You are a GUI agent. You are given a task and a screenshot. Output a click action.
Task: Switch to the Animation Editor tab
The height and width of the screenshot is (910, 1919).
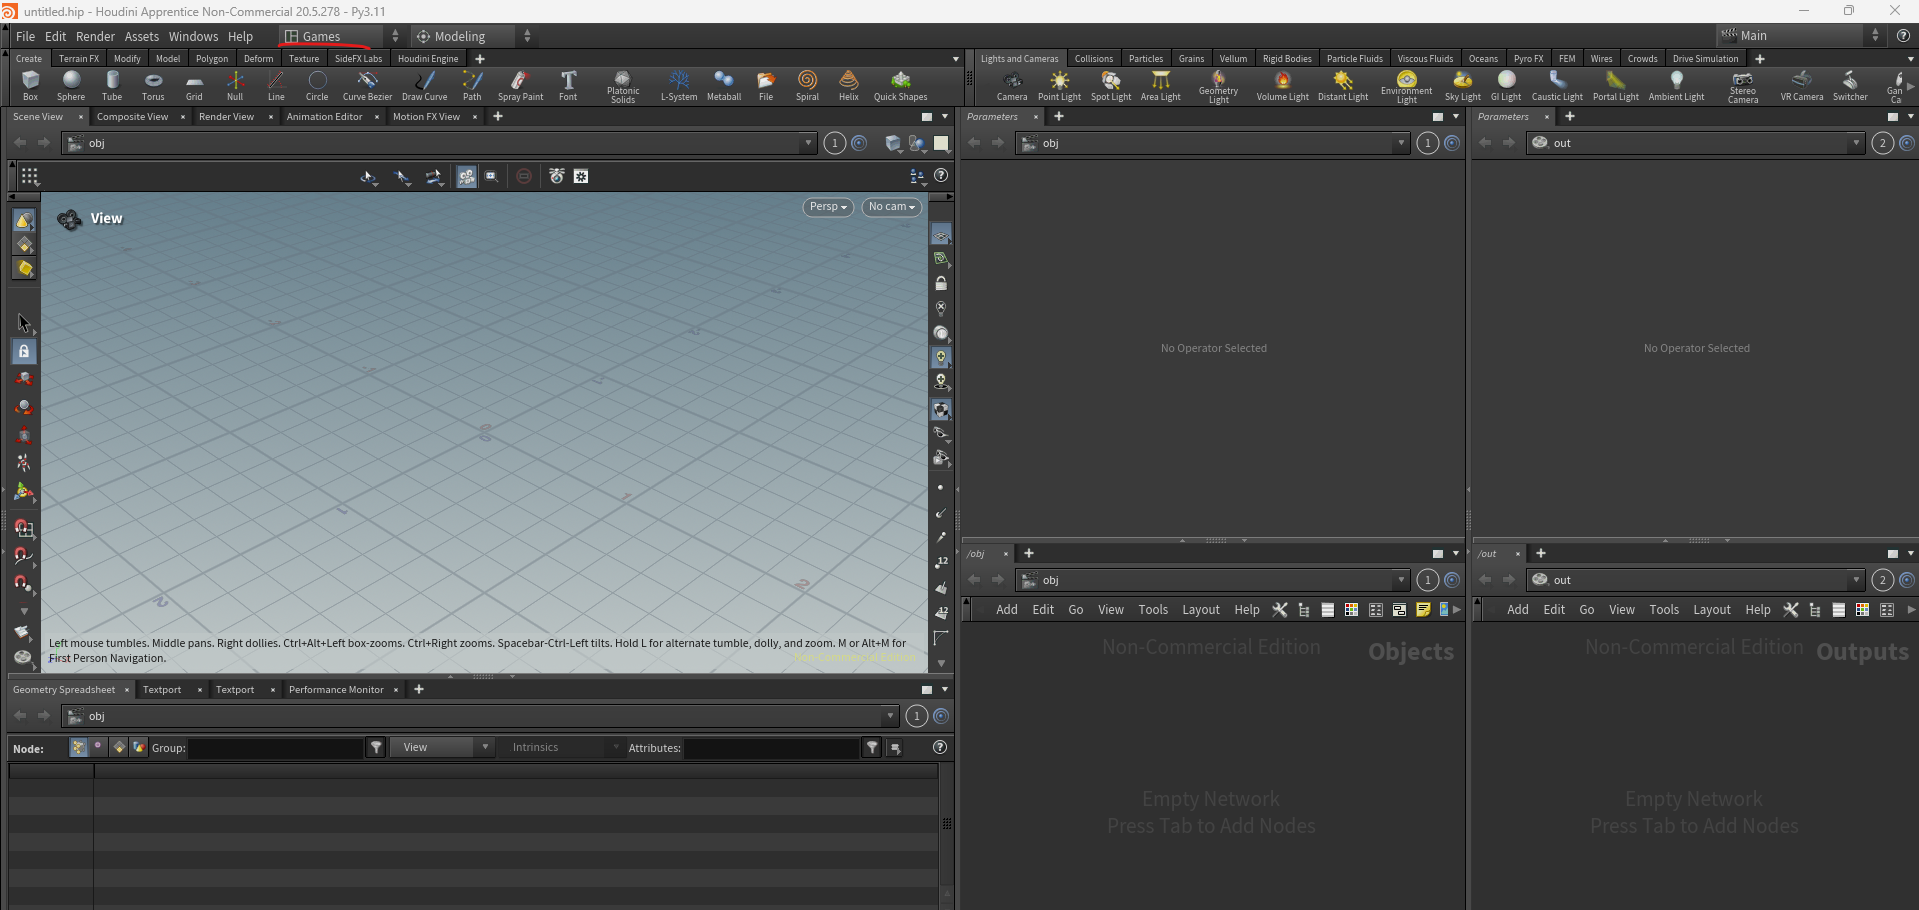(324, 117)
